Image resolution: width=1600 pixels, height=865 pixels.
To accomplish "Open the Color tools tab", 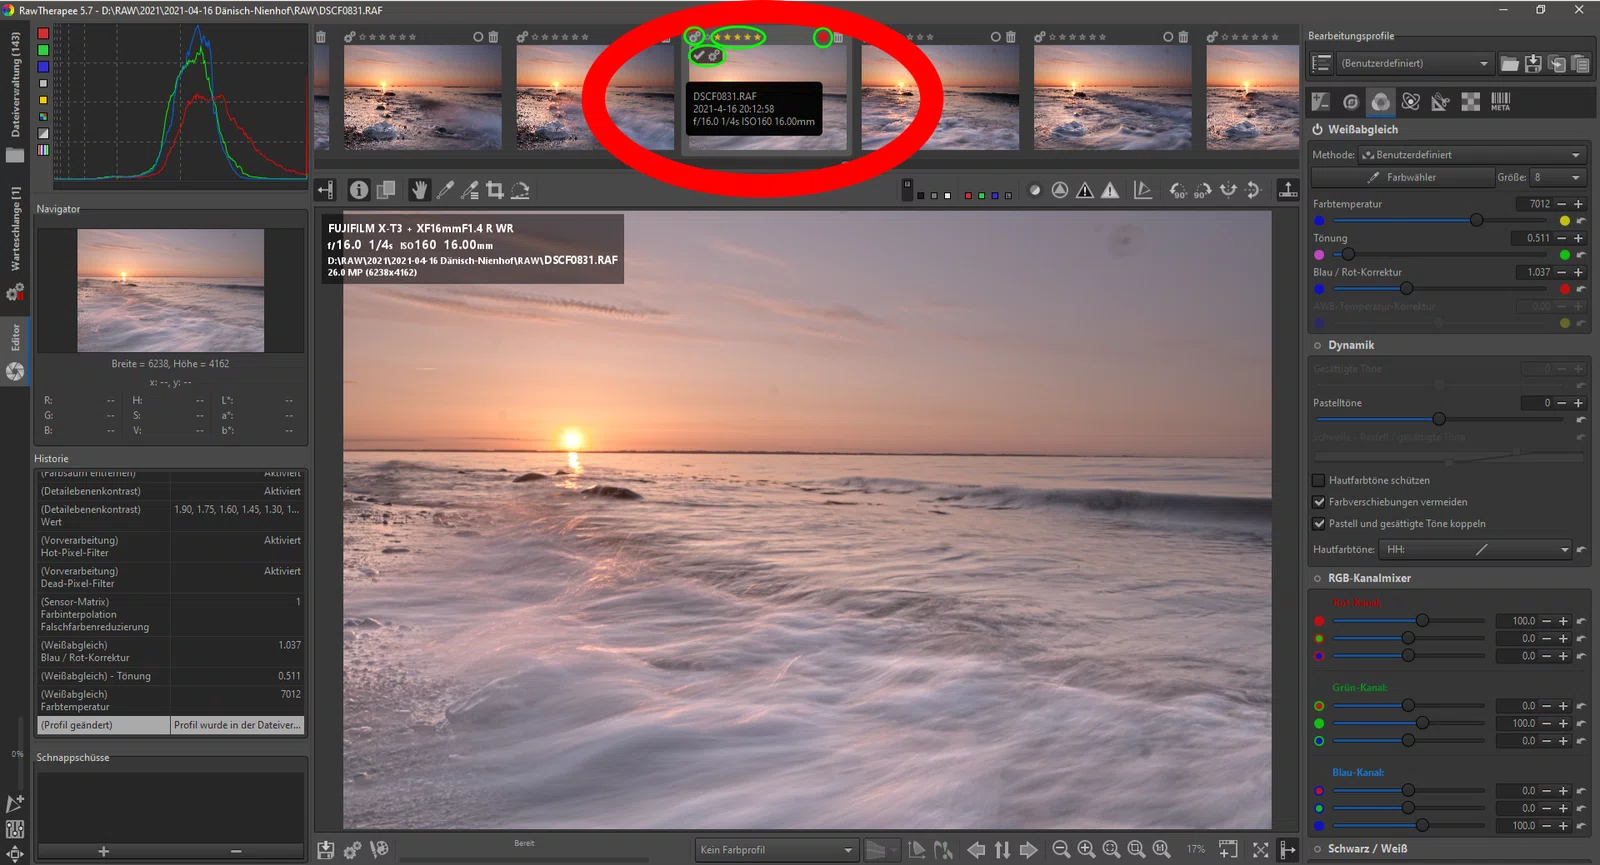I will coord(1381,102).
